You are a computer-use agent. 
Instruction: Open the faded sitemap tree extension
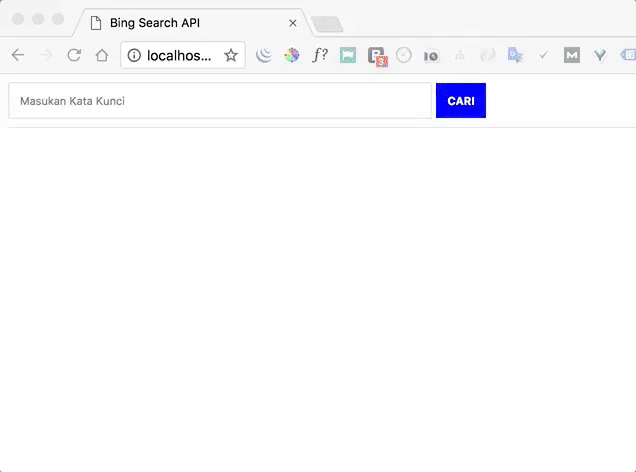(460, 55)
